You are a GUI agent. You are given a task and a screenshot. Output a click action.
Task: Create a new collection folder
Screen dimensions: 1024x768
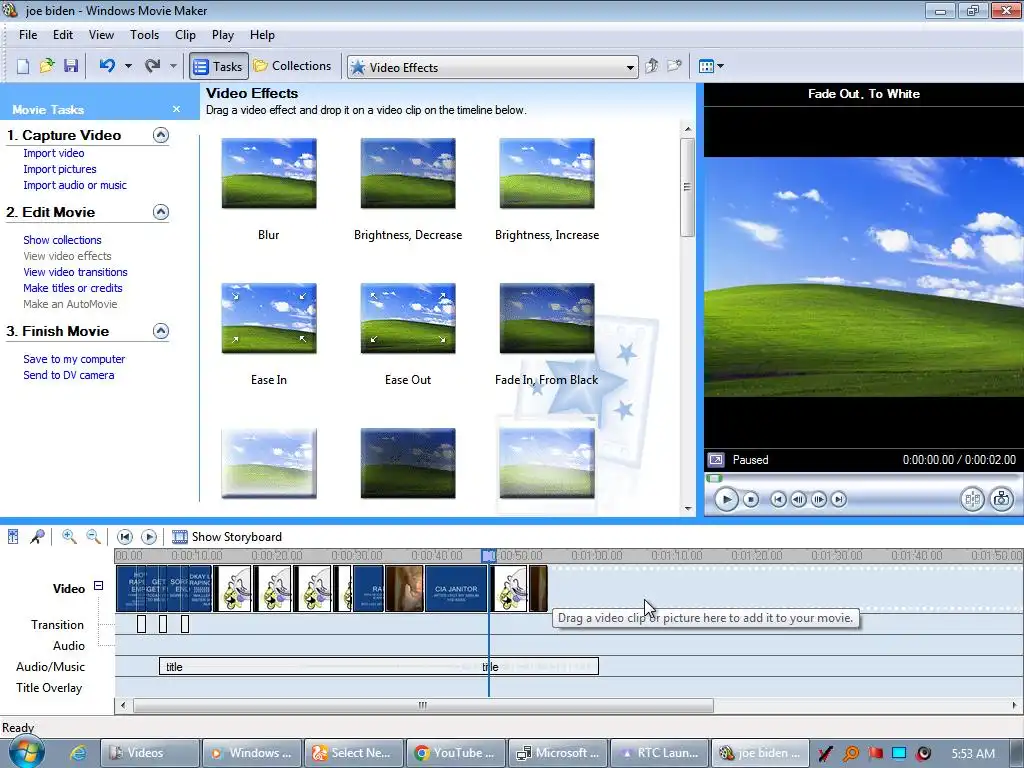coord(674,66)
